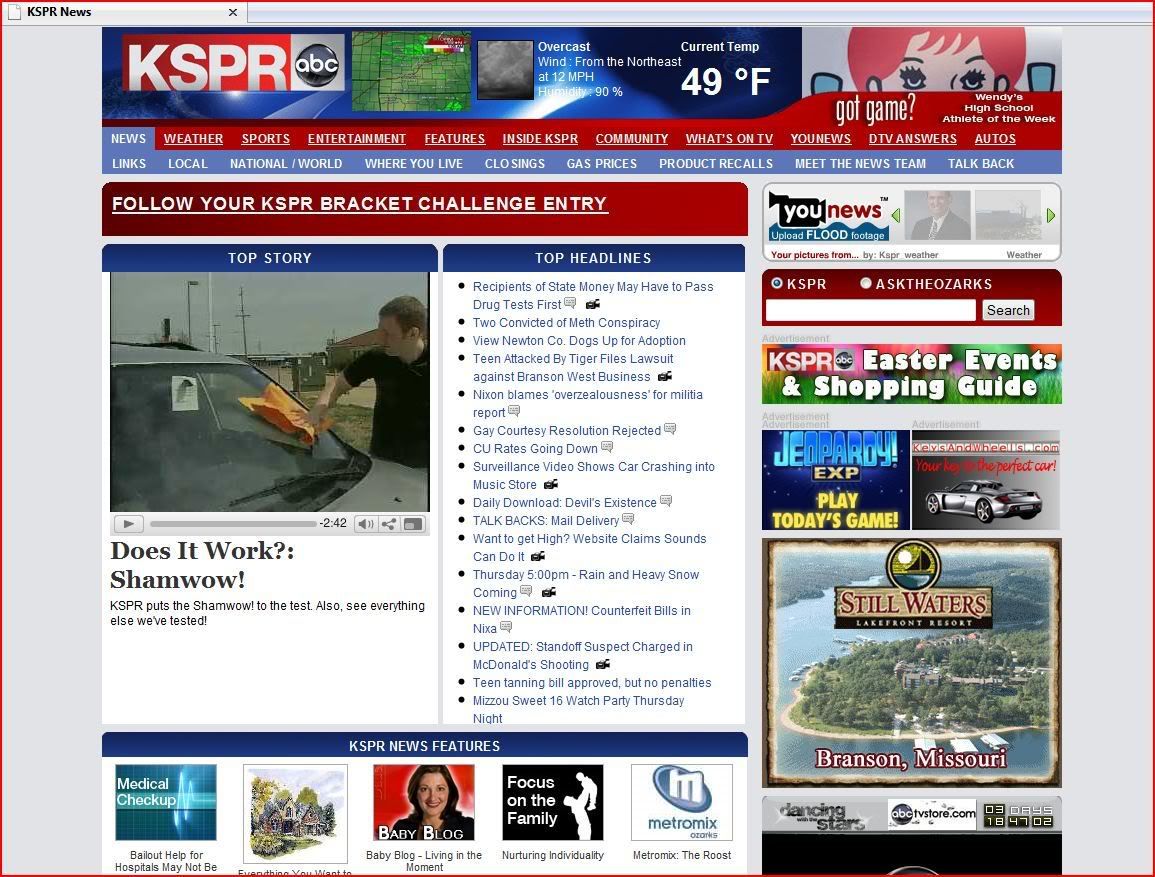Click the Metromix Ozarks feature icon

681,802
